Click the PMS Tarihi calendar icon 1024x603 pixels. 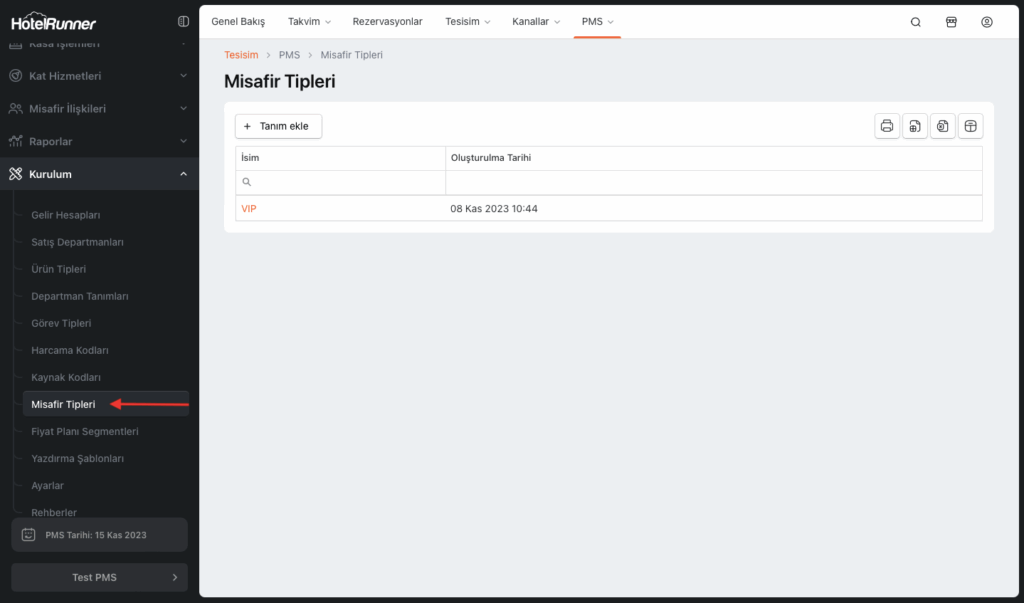click(29, 535)
